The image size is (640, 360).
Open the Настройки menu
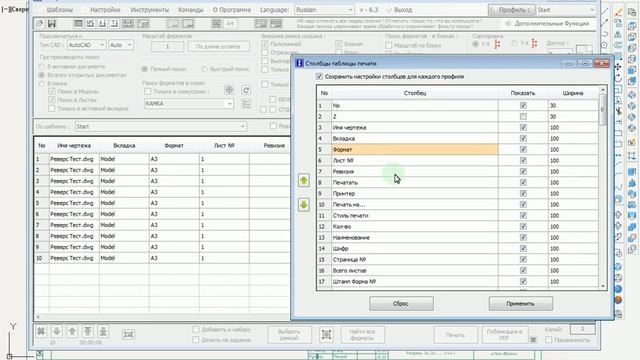point(105,9)
